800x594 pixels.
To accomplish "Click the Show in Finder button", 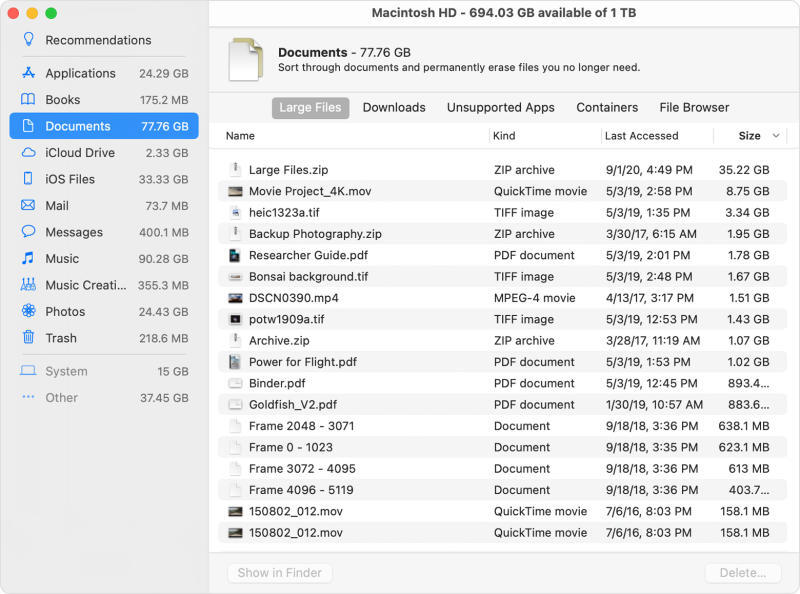I will [279, 573].
